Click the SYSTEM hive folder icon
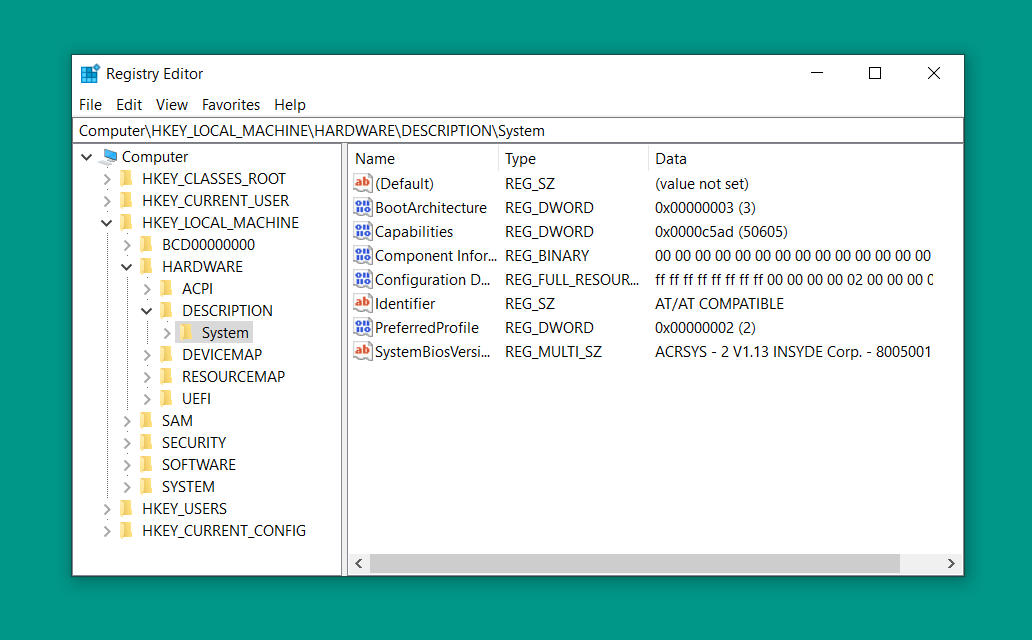The height and width of the screenshot is (640, 1032). (147, 487)
